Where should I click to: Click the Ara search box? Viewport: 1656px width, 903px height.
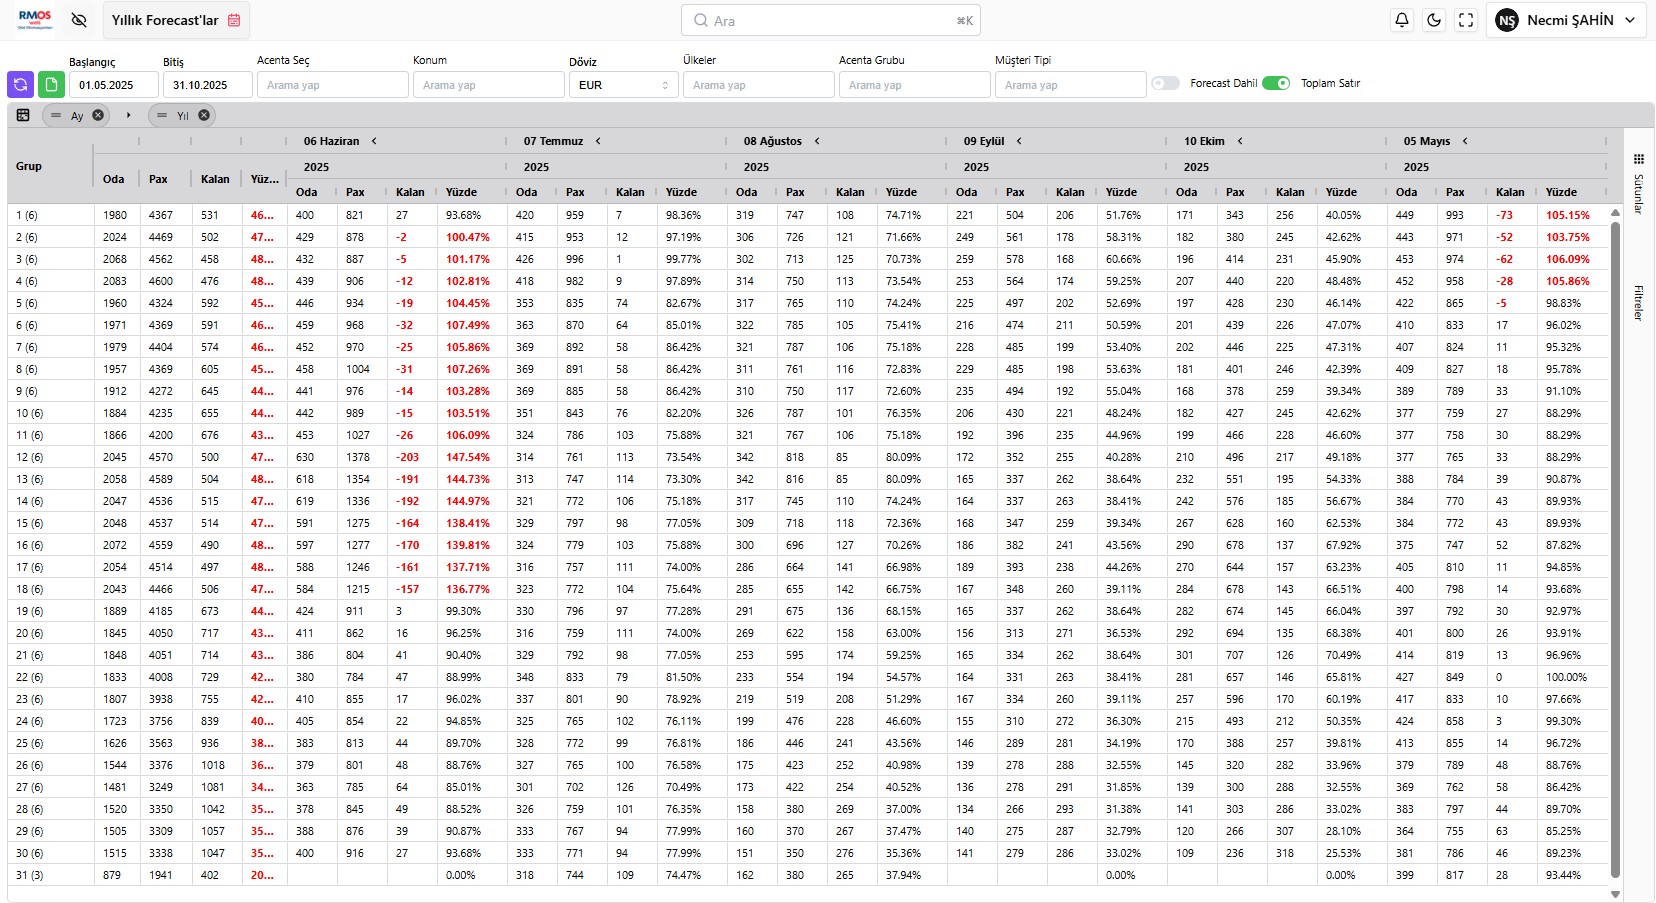coord(830,20)
